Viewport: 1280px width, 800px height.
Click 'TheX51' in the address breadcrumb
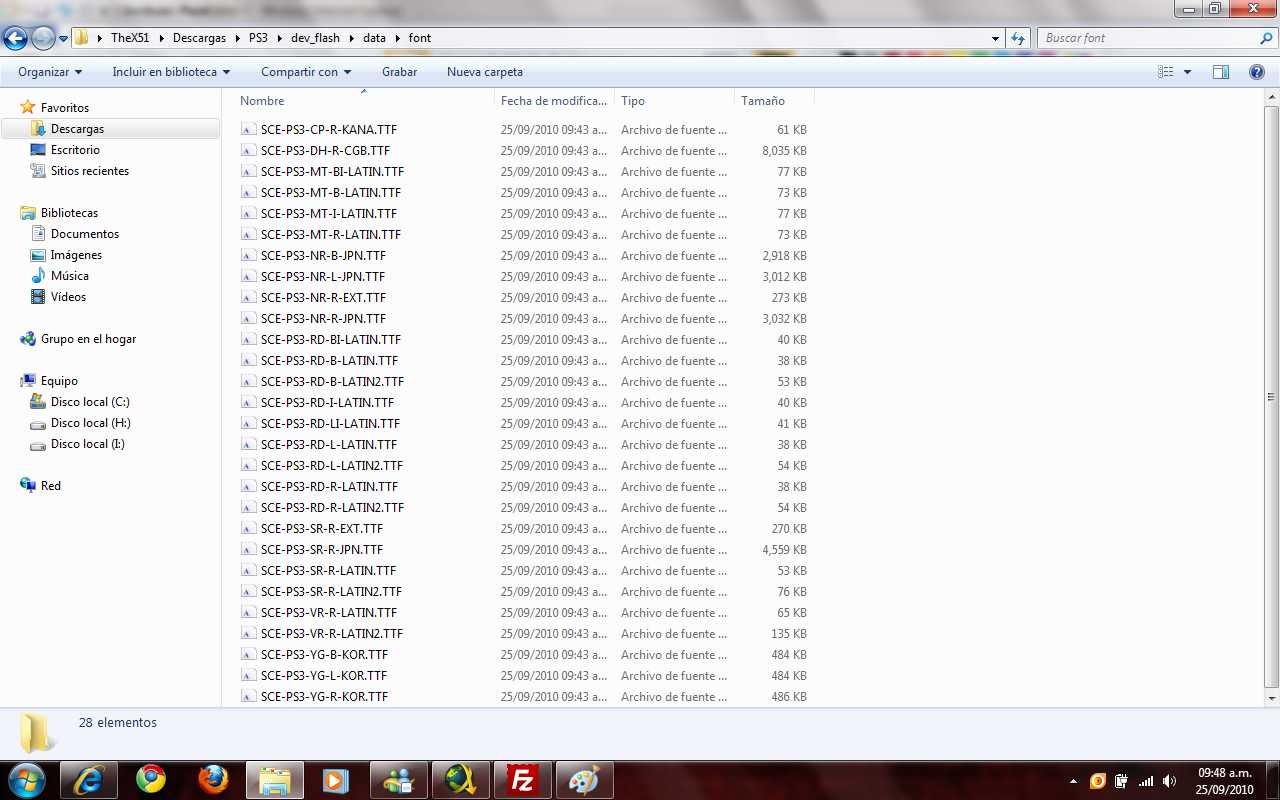129,38
